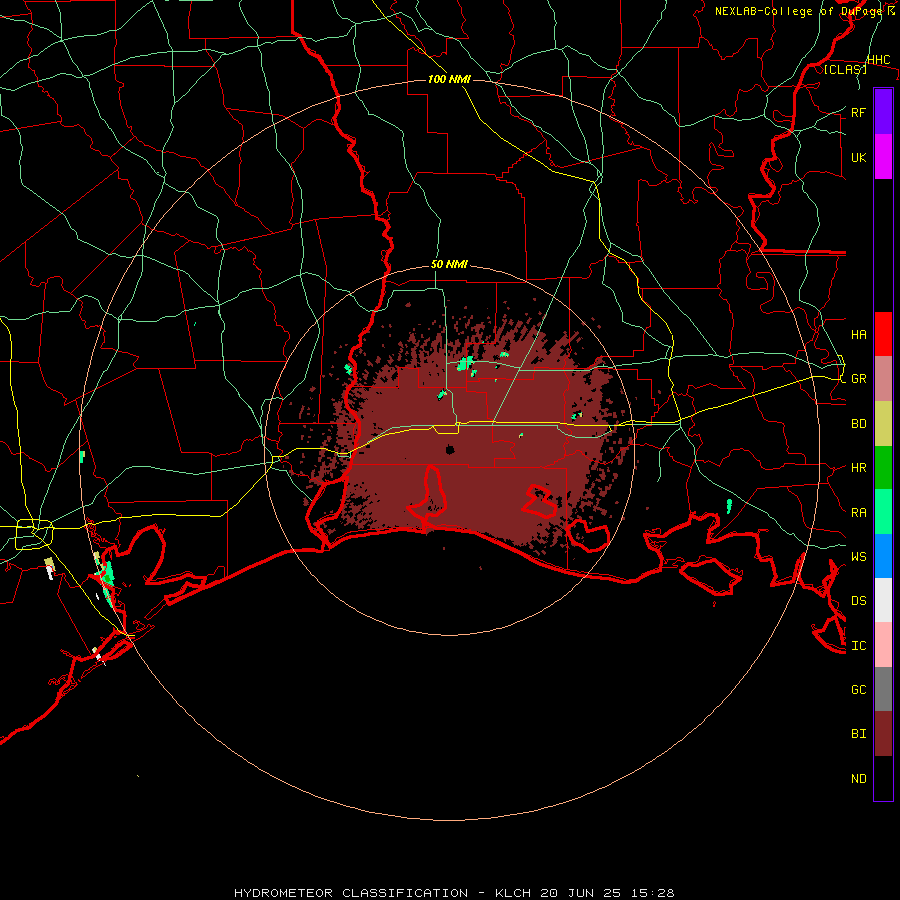The image size is (900, 900).
Task: Click the 'HA' legend label
Action: tap(858, 334)
